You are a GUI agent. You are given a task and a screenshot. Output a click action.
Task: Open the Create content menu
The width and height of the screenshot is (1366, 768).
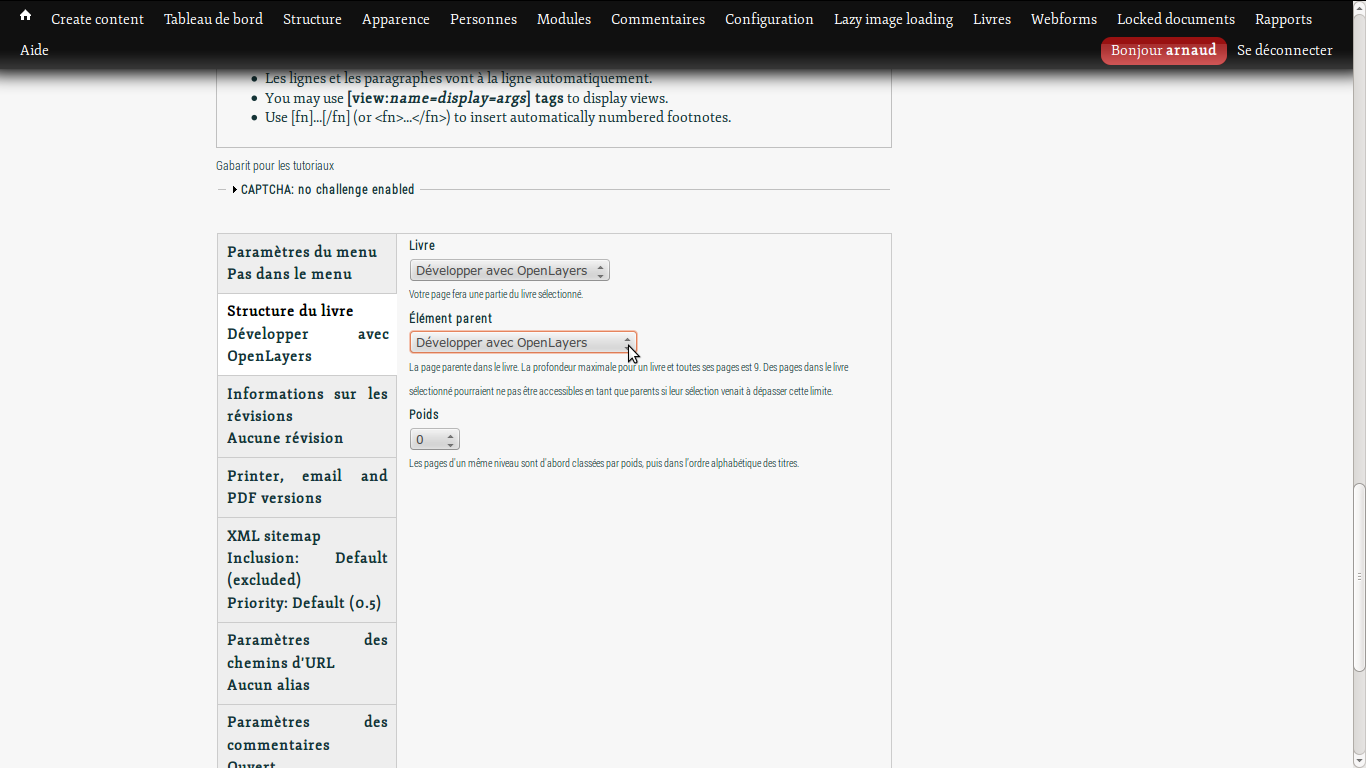click(97, 19)
